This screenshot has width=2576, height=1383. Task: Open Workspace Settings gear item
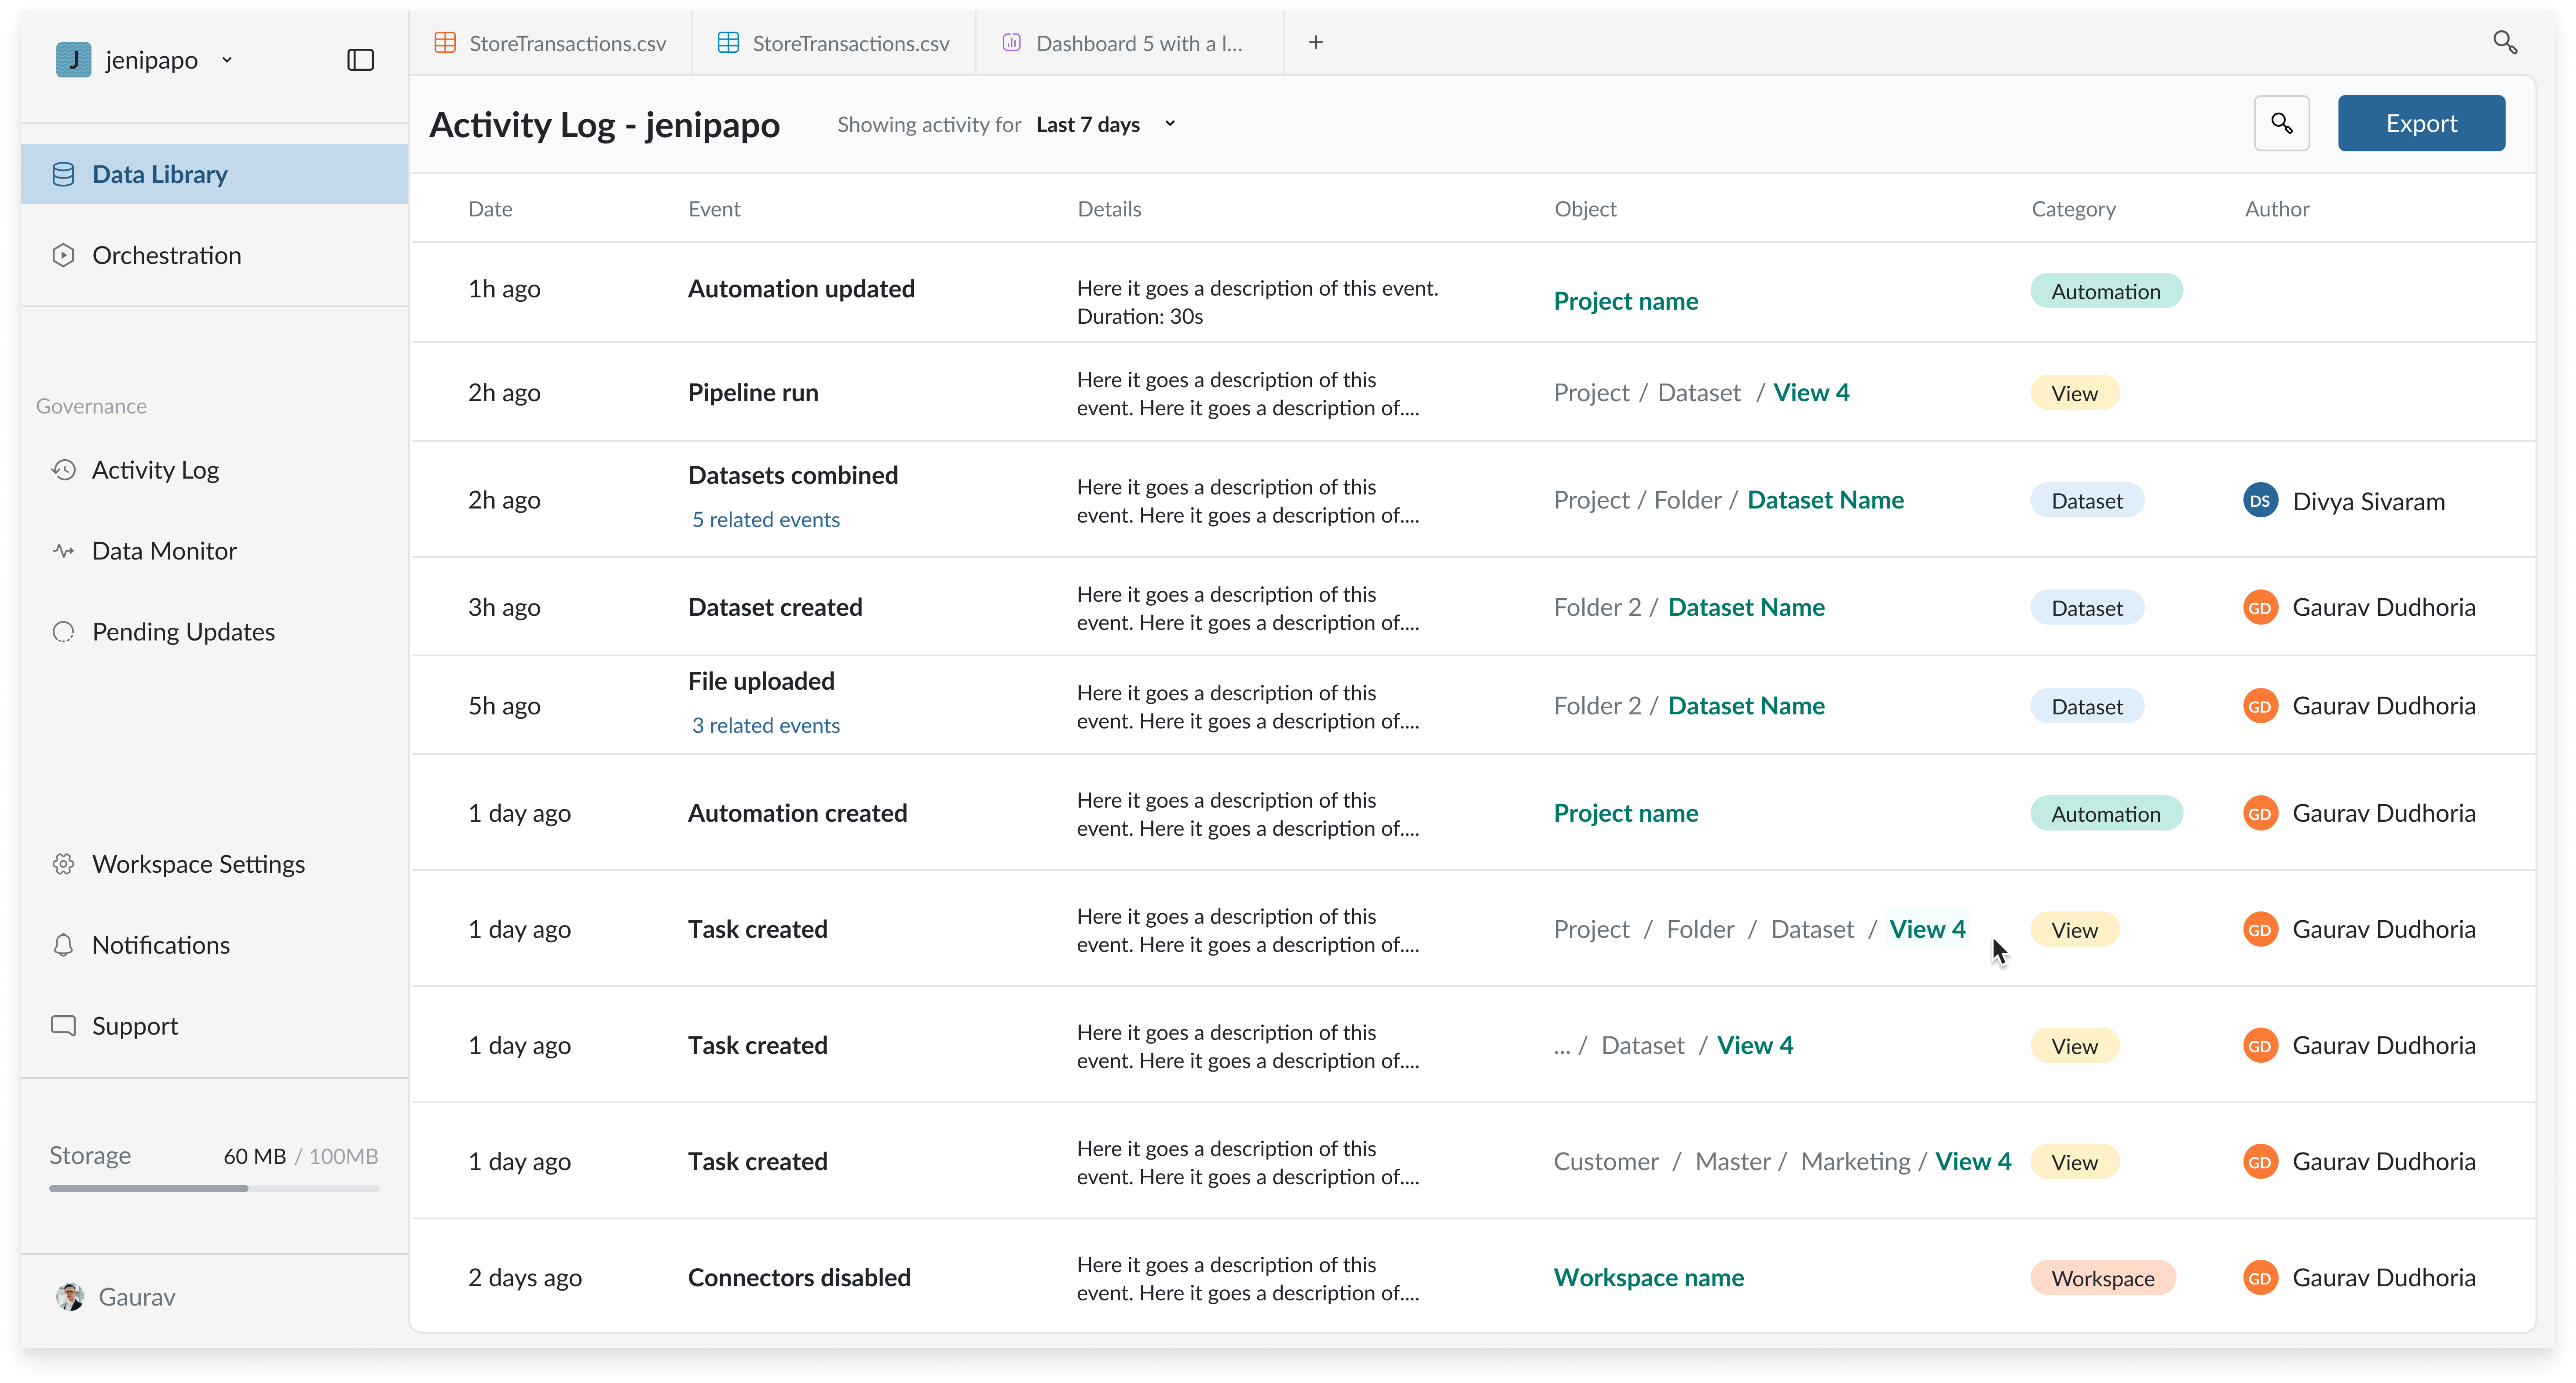pyautogui.click(x=198, y=864)
